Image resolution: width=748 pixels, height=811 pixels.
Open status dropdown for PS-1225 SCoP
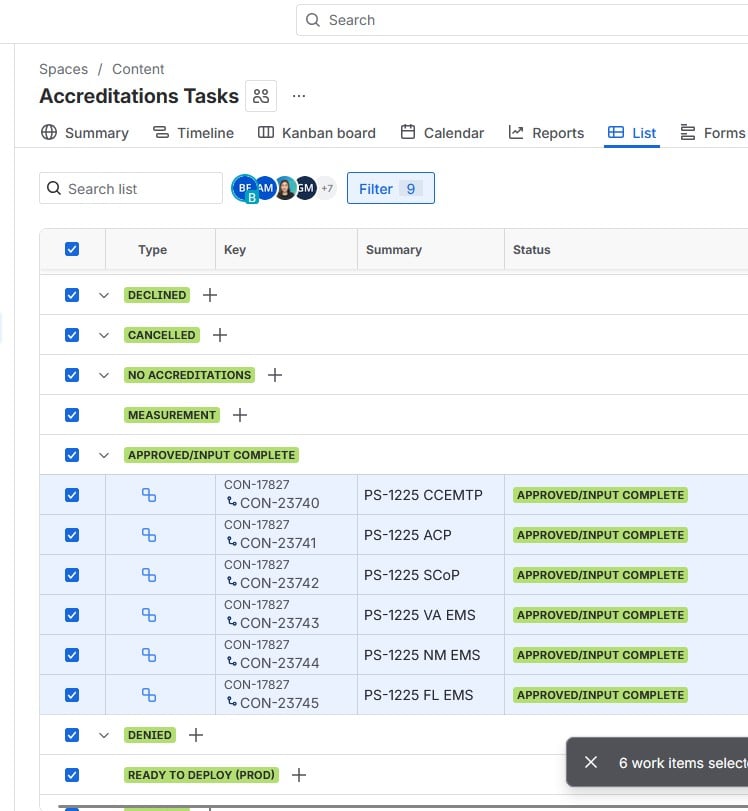point(600,575)
